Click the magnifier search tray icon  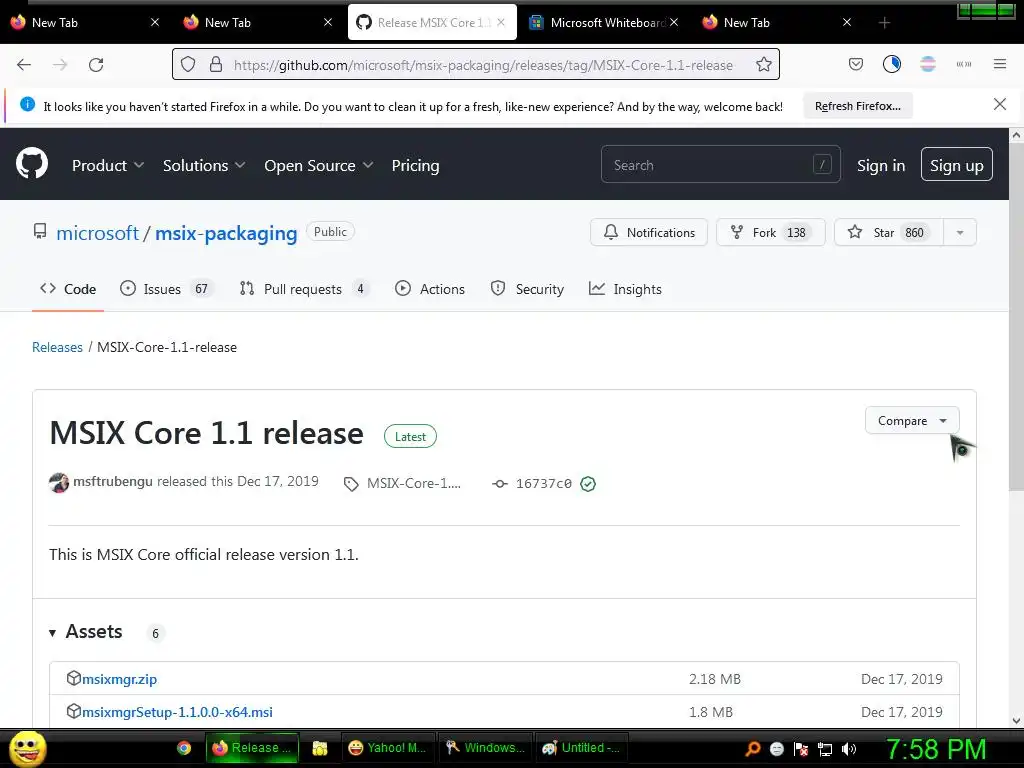[752, 749]
